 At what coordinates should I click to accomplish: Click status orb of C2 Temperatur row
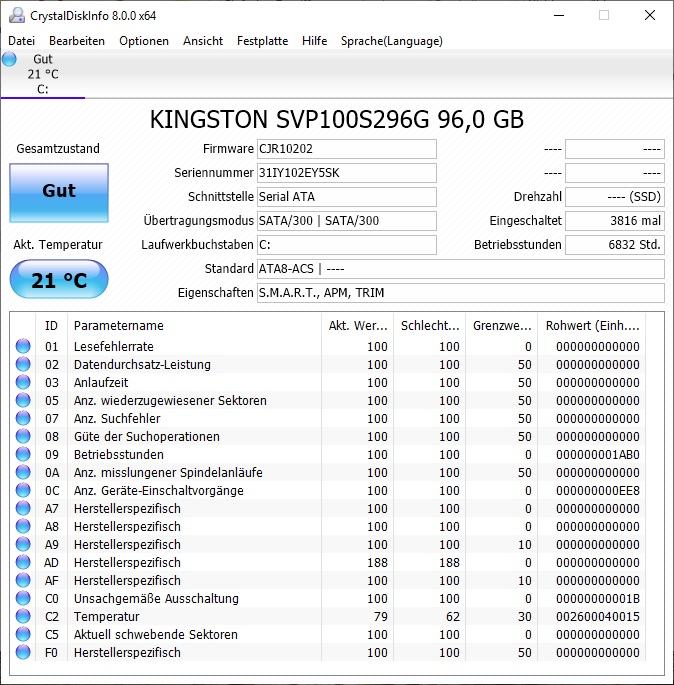click(23, 616)
